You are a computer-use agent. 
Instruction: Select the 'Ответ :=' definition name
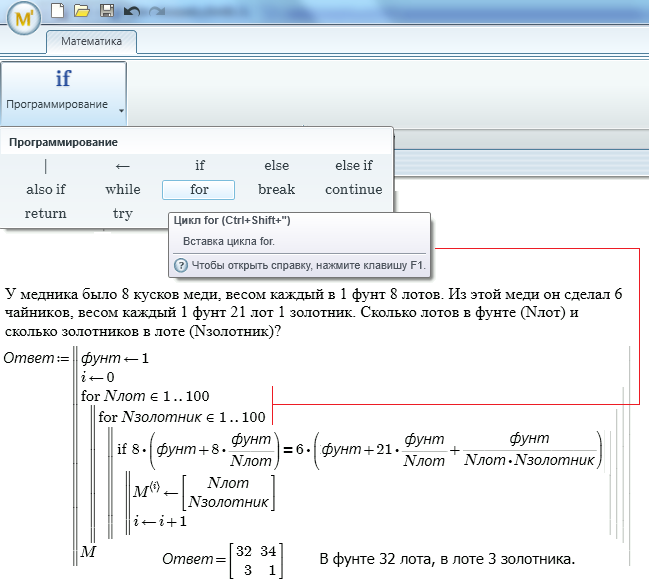pyautogui.click(x=36, y=358)
